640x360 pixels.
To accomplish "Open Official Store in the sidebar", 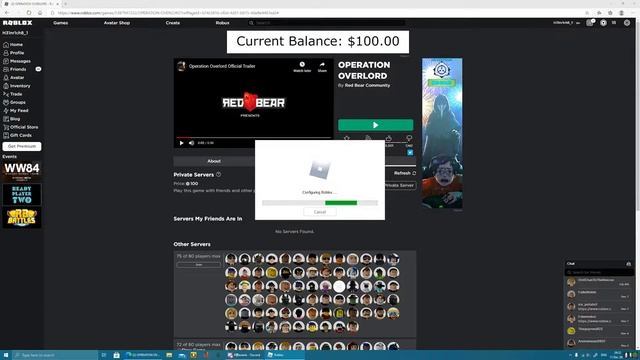I will 21,127.
